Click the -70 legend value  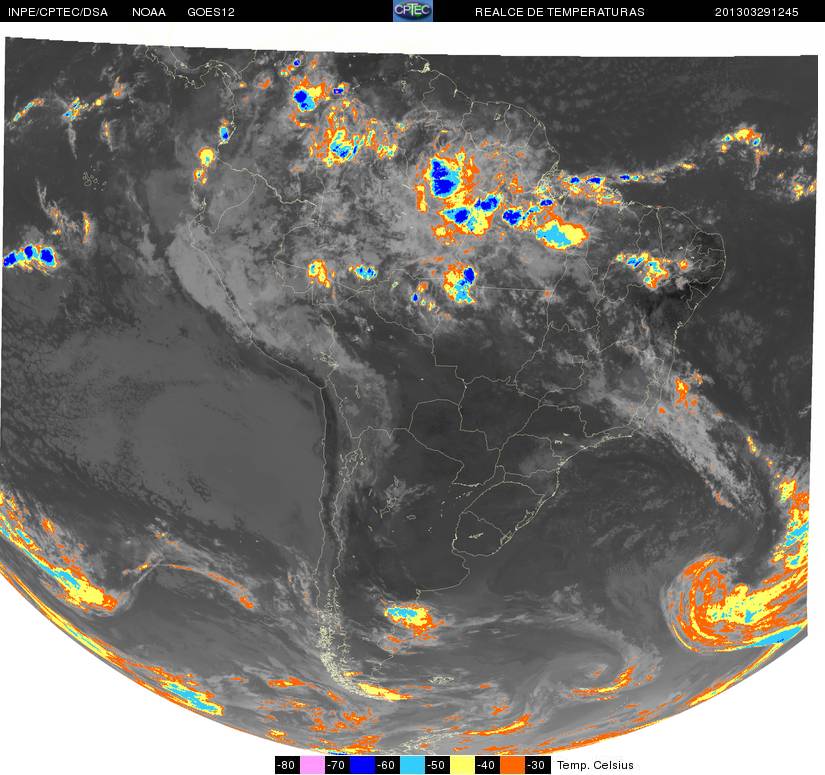pyautogui.click(x=337, y=765)
